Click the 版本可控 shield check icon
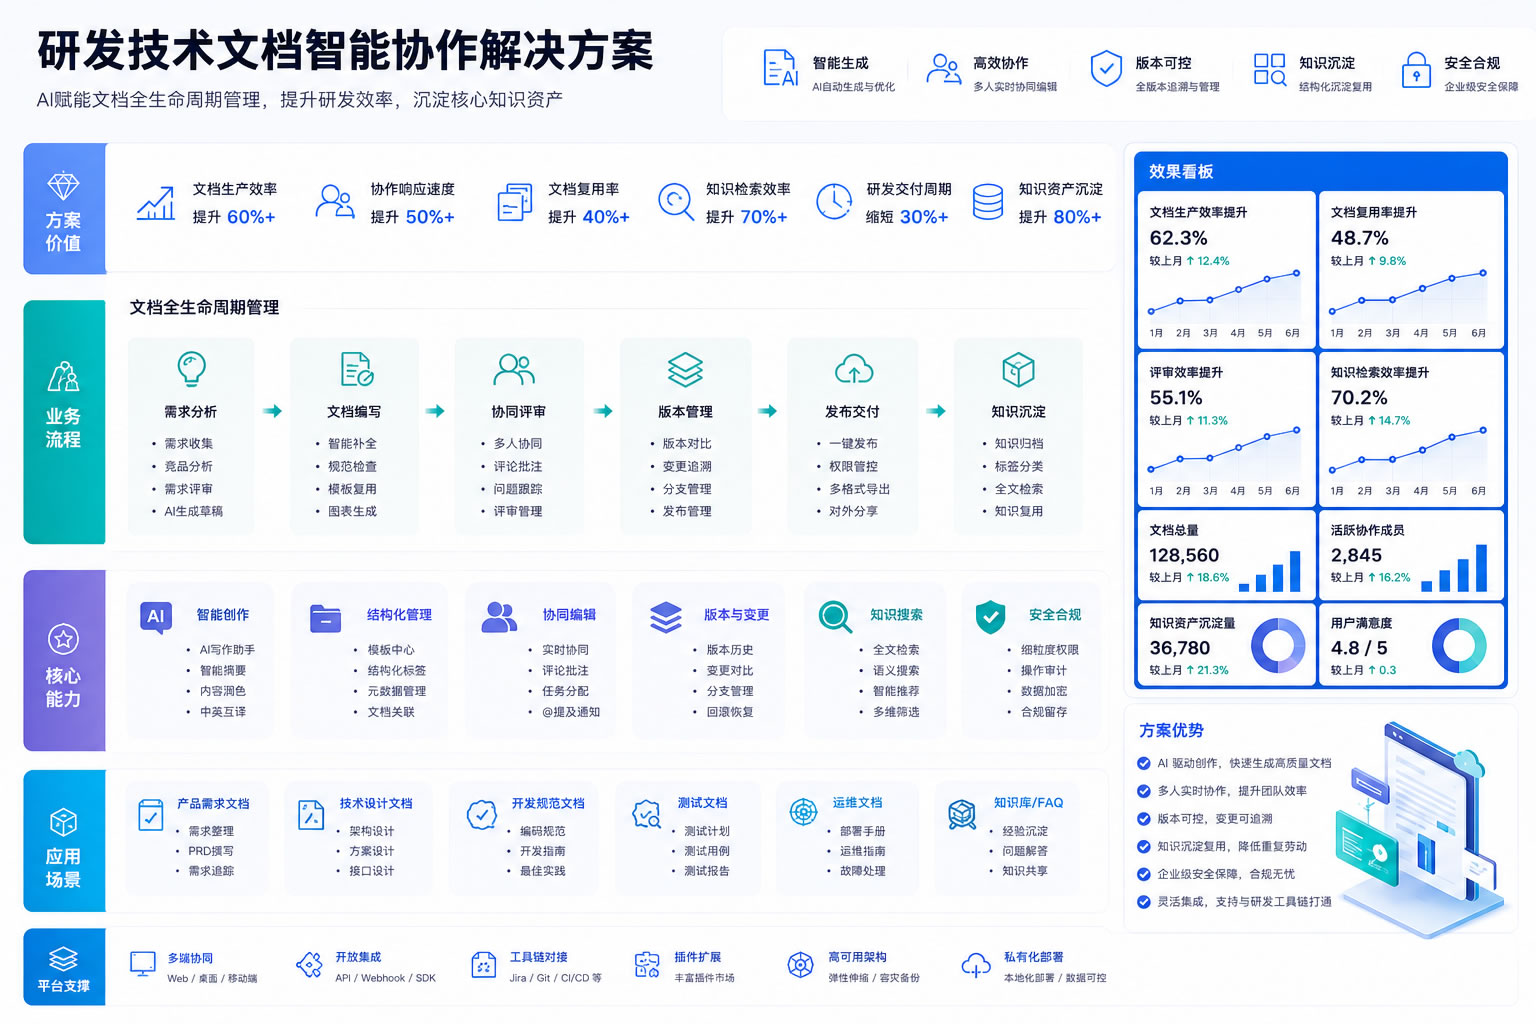Image resolution: width=1536 pixels, height=1024 pixels. pyautogui.click(x=1105, y=68)
